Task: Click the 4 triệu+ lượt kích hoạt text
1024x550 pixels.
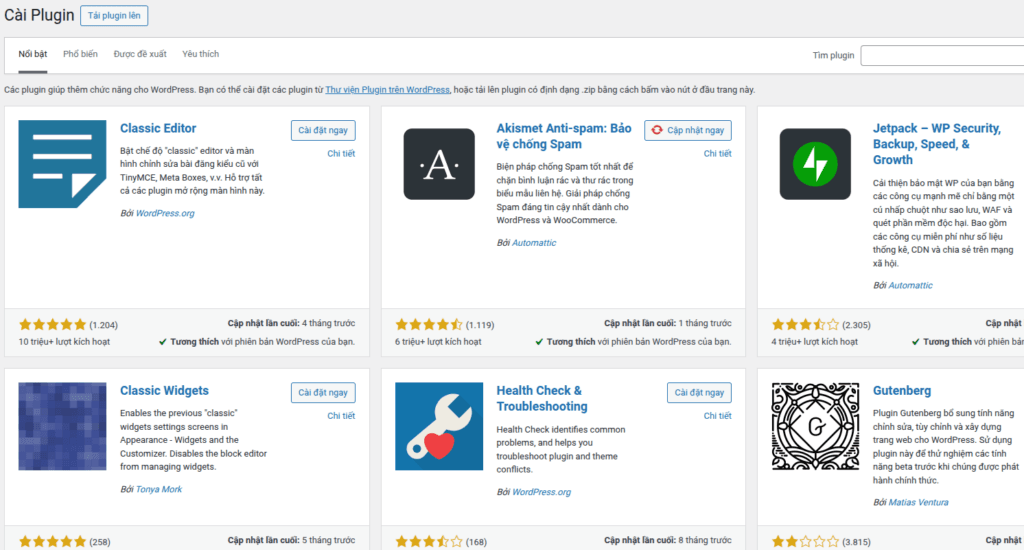Action: click(x=814, y=342)
